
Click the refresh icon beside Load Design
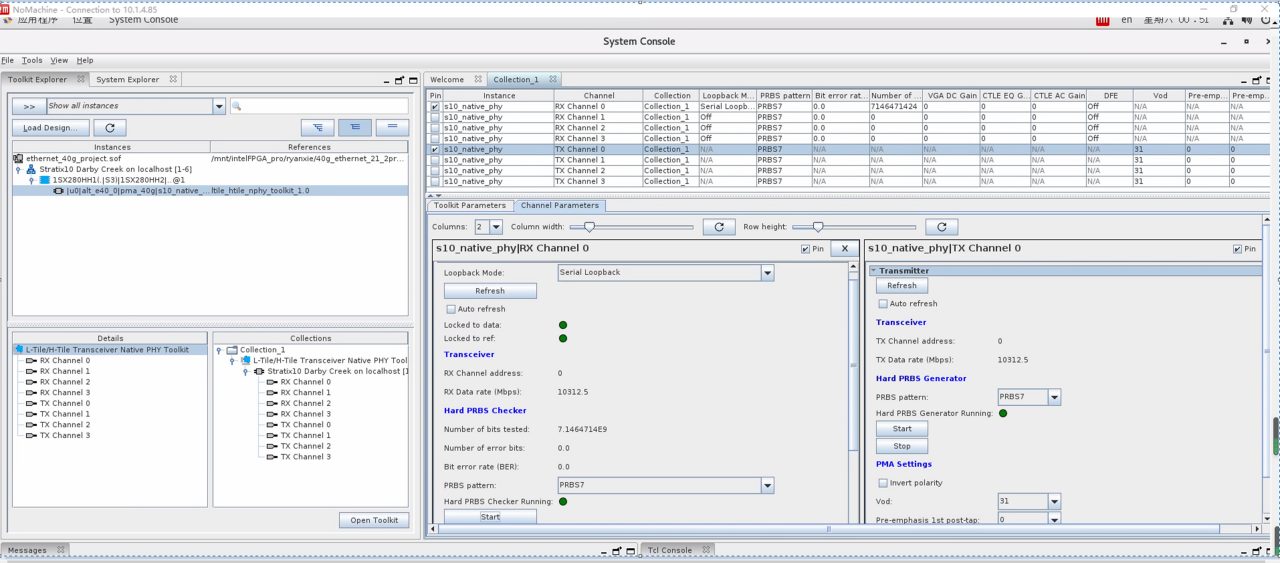110,127
